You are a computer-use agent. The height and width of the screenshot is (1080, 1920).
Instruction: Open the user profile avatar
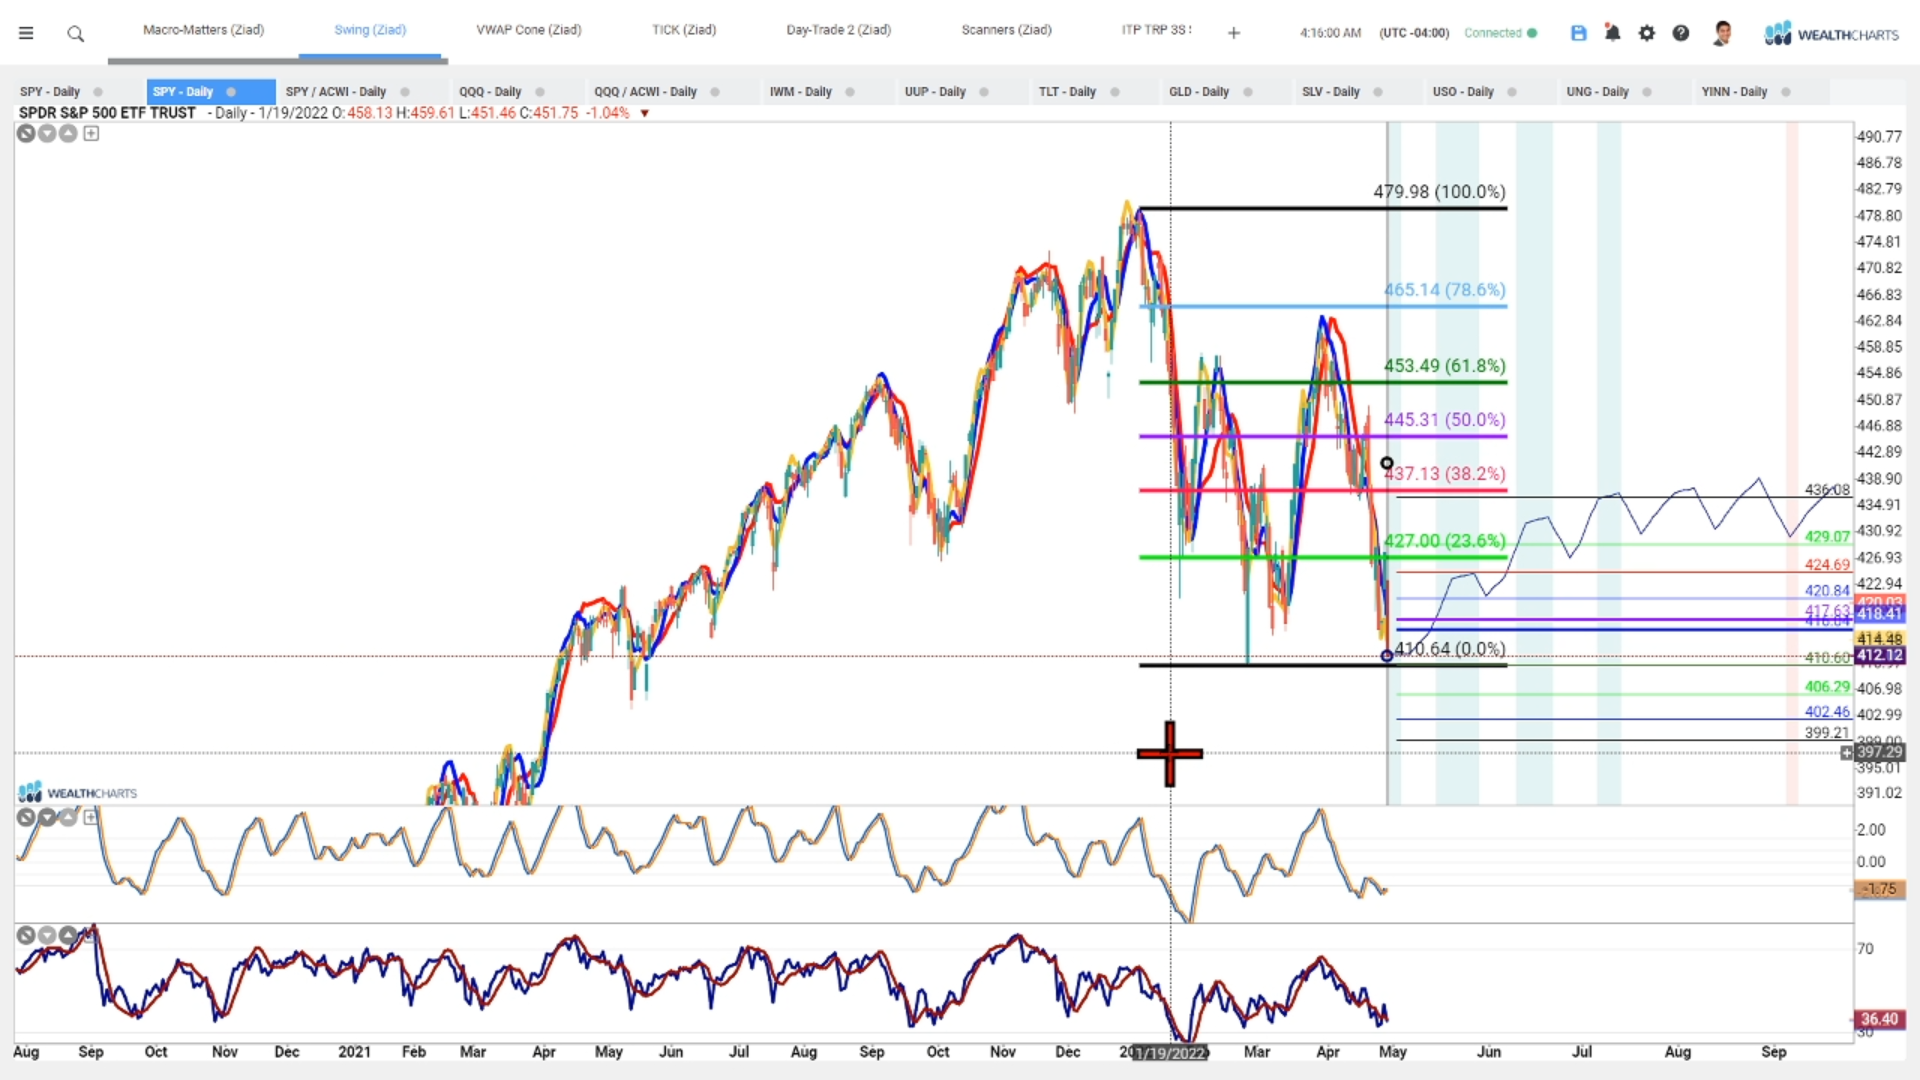coord(1722,33)
